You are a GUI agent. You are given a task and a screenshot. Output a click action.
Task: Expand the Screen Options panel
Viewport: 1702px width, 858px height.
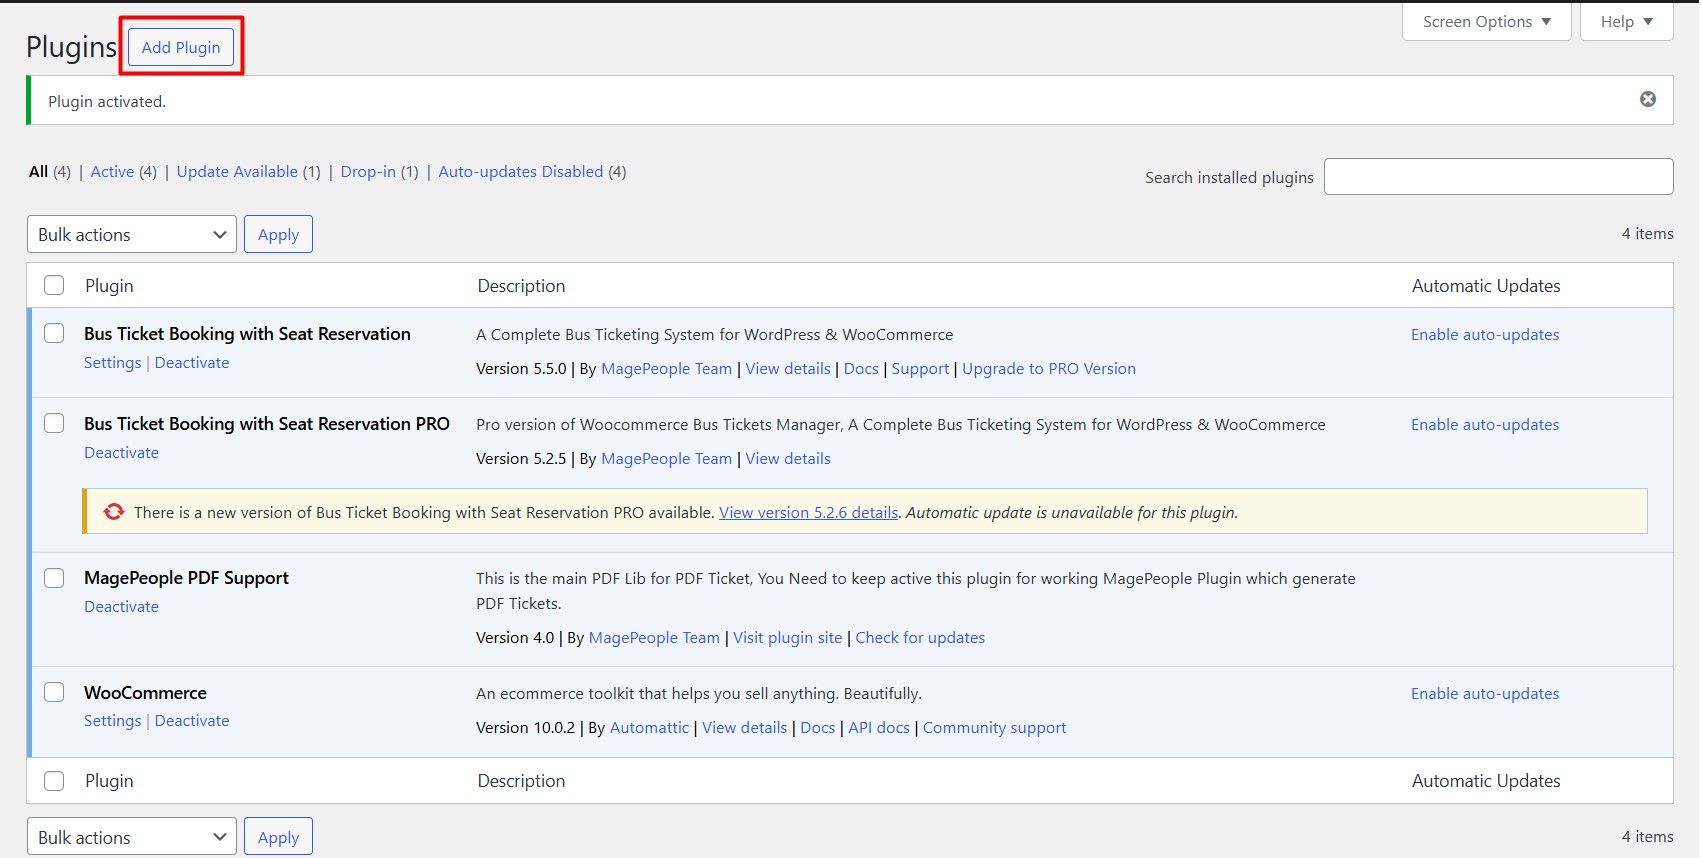click(1486, 21)
